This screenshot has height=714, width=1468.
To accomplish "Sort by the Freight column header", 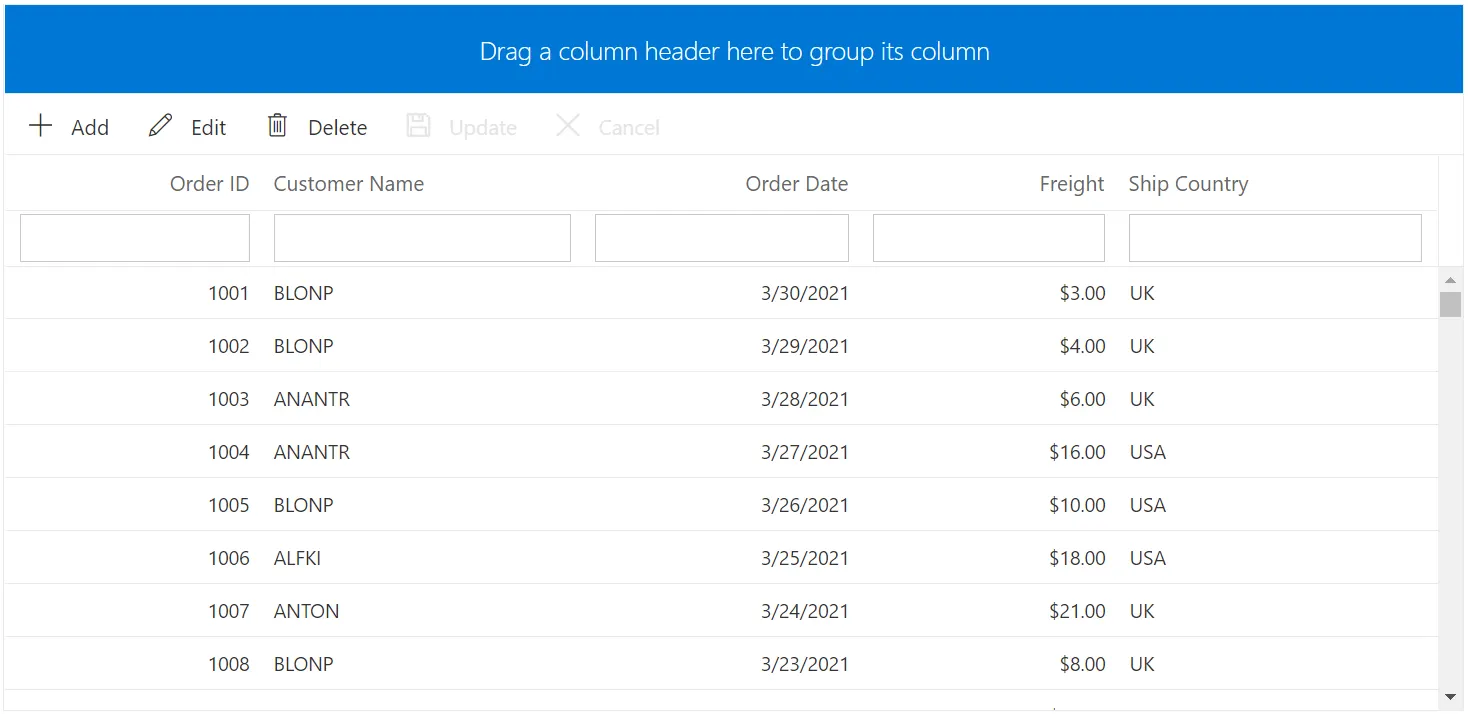I will pos(1071,183).
